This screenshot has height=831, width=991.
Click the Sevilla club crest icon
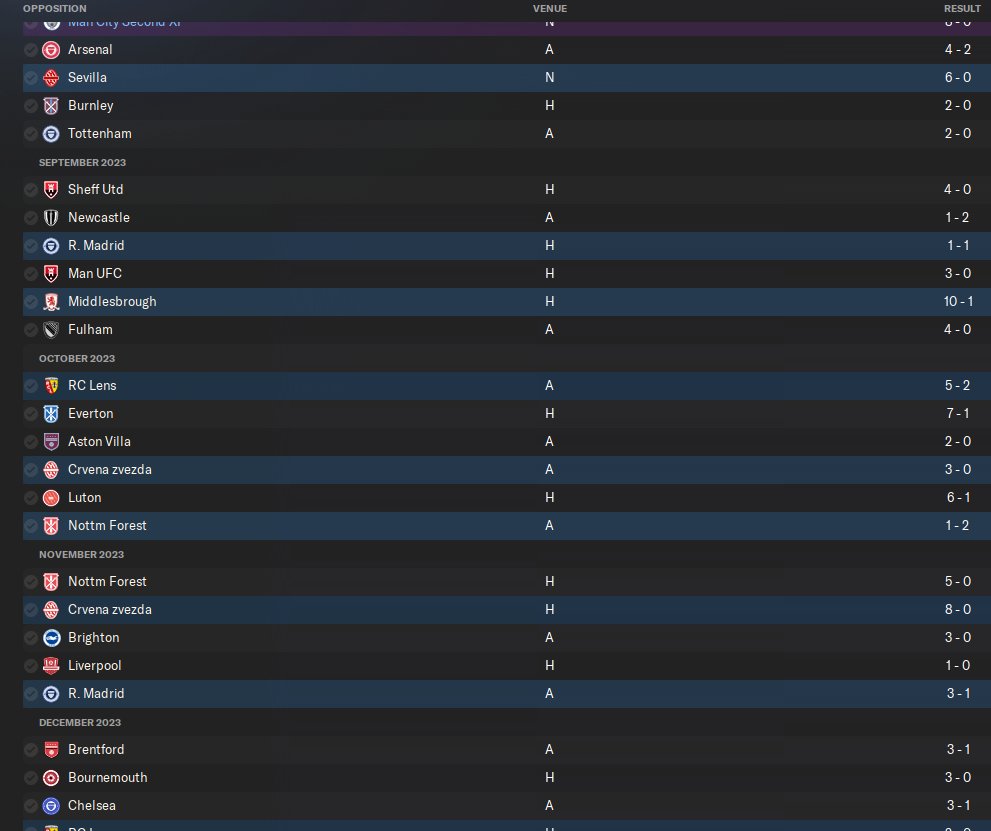[x=52, y=77]
